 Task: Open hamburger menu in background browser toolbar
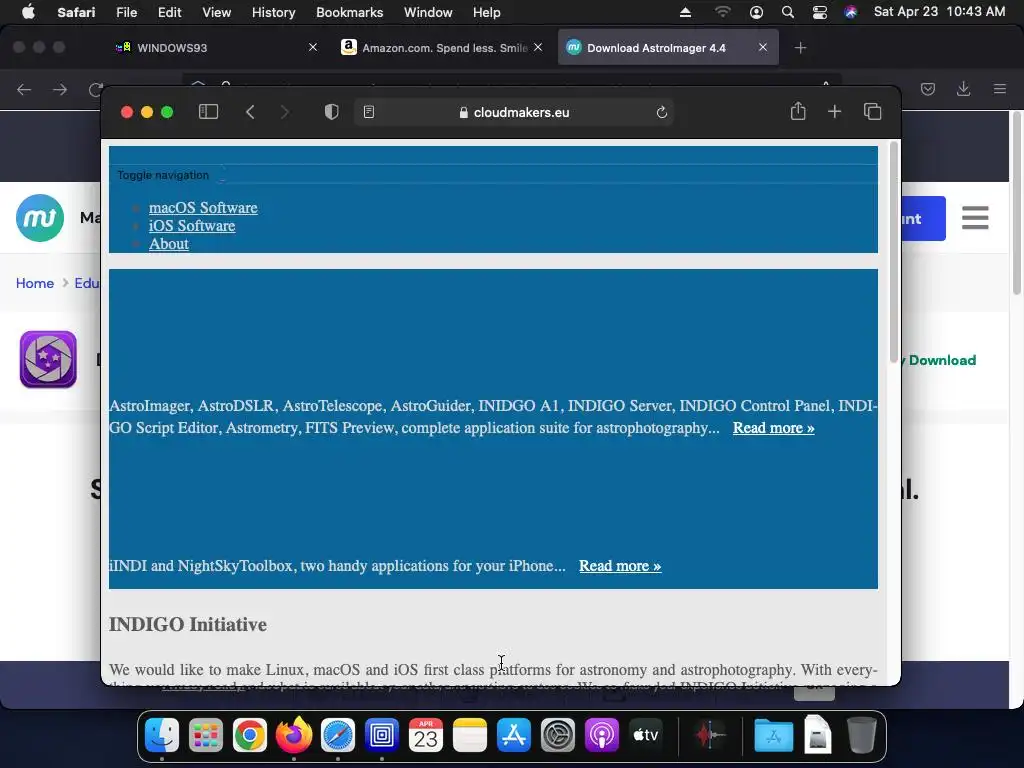(1000, 89)
